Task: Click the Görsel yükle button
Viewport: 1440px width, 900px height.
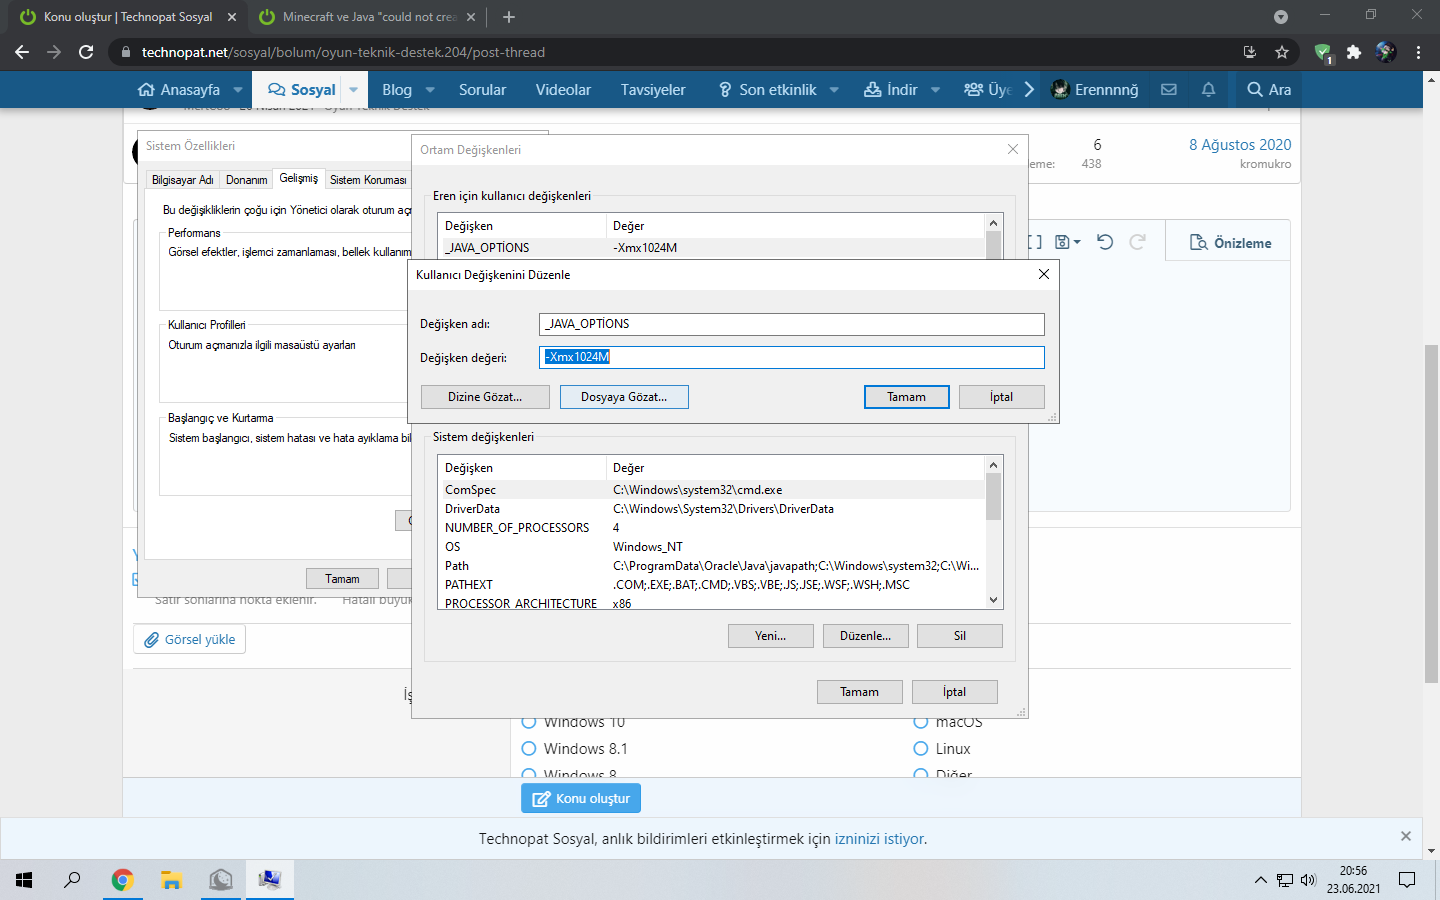Action: pos(190,639)
